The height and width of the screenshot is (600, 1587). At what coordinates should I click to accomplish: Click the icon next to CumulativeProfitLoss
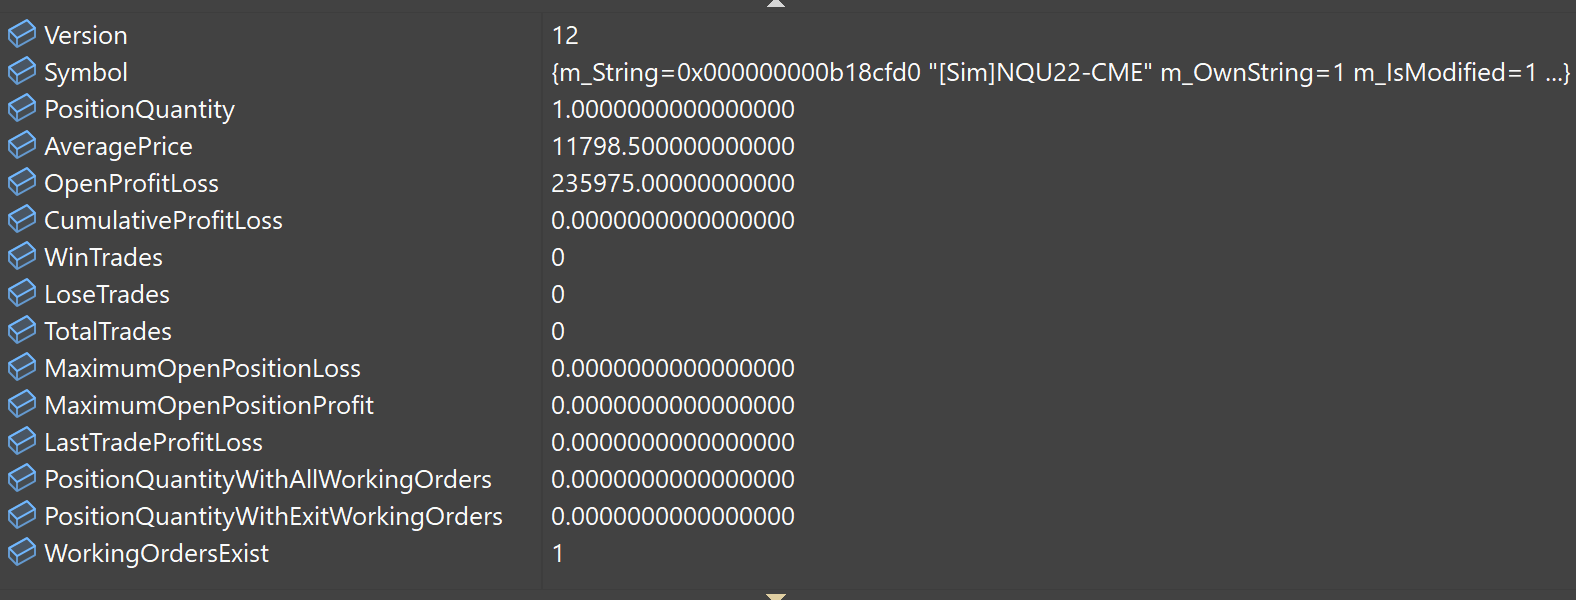[22, 220]
